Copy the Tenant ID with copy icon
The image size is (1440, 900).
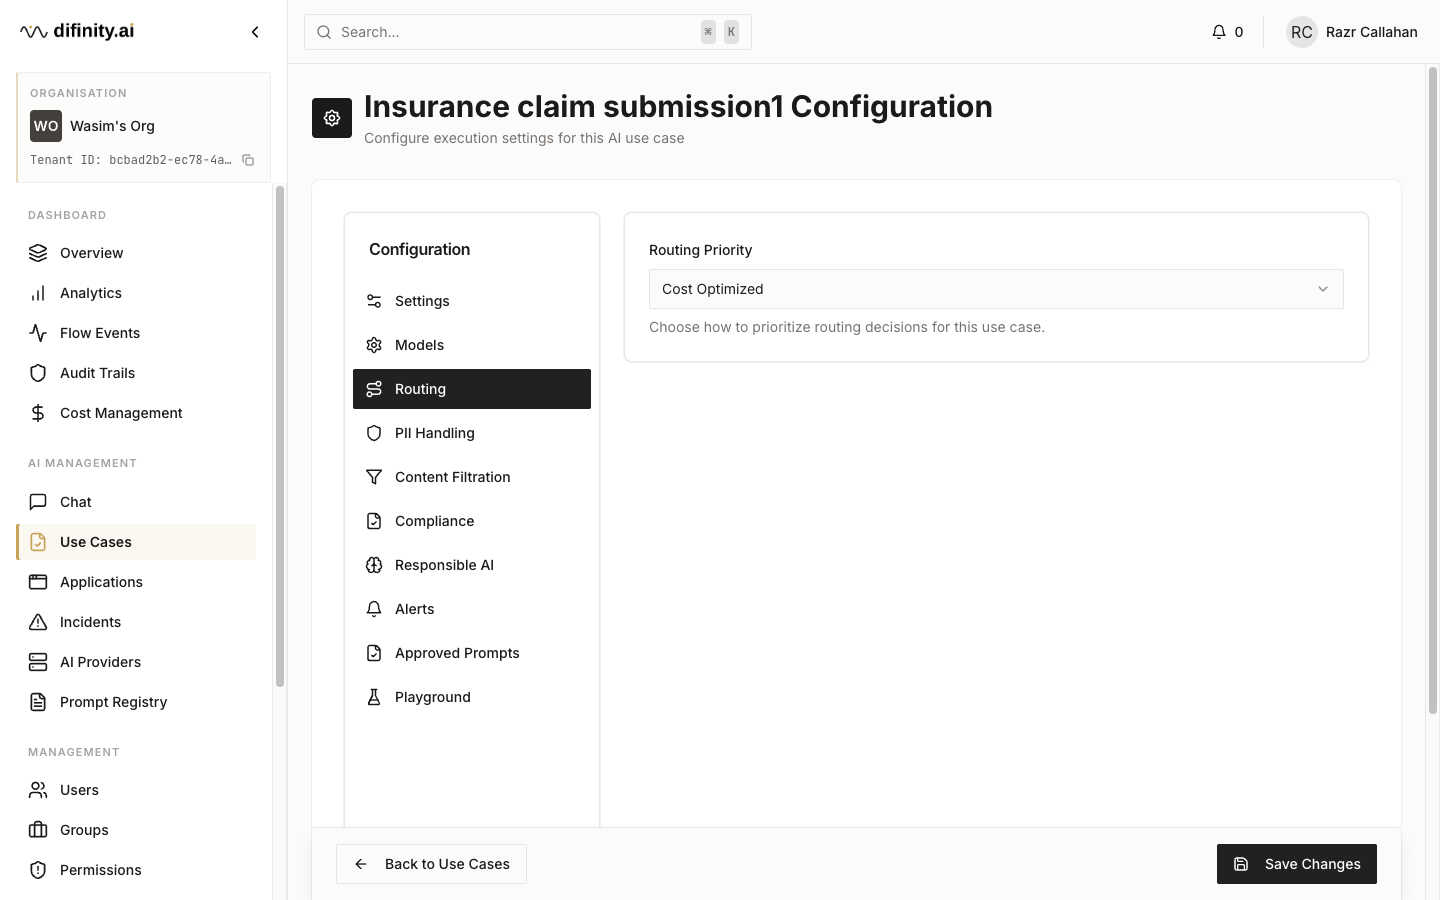coord(248,160)
